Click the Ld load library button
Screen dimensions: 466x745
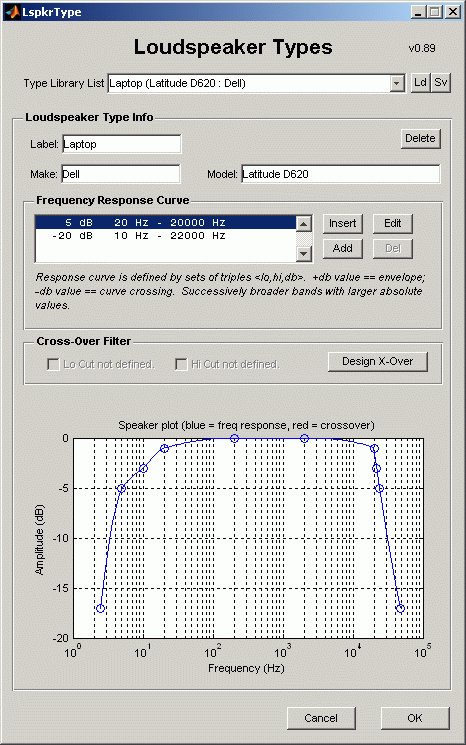pos(420,83)
